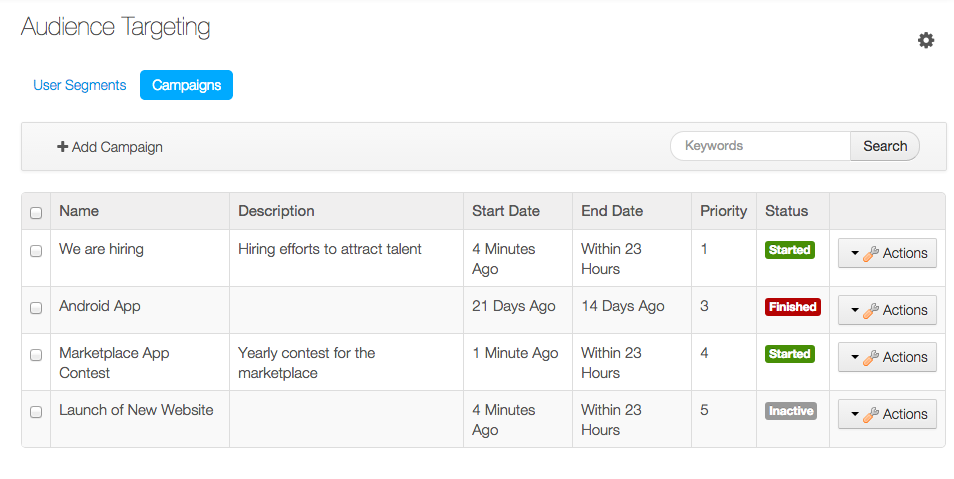Click the gray Inactive status badge
The width and height of the screenshot is (954, 479).
coord(791,411)
